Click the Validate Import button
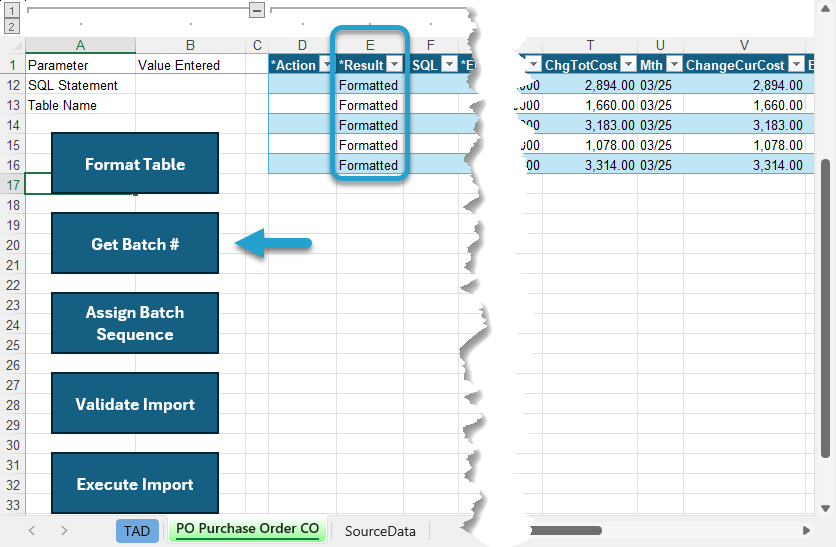 click(135, 403)
